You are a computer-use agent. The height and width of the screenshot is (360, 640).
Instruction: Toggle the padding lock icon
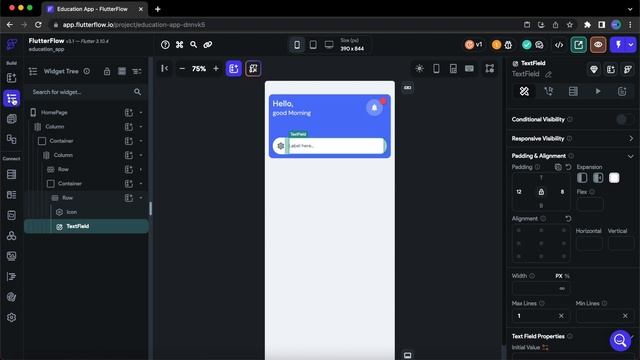(x=541, y=192)
